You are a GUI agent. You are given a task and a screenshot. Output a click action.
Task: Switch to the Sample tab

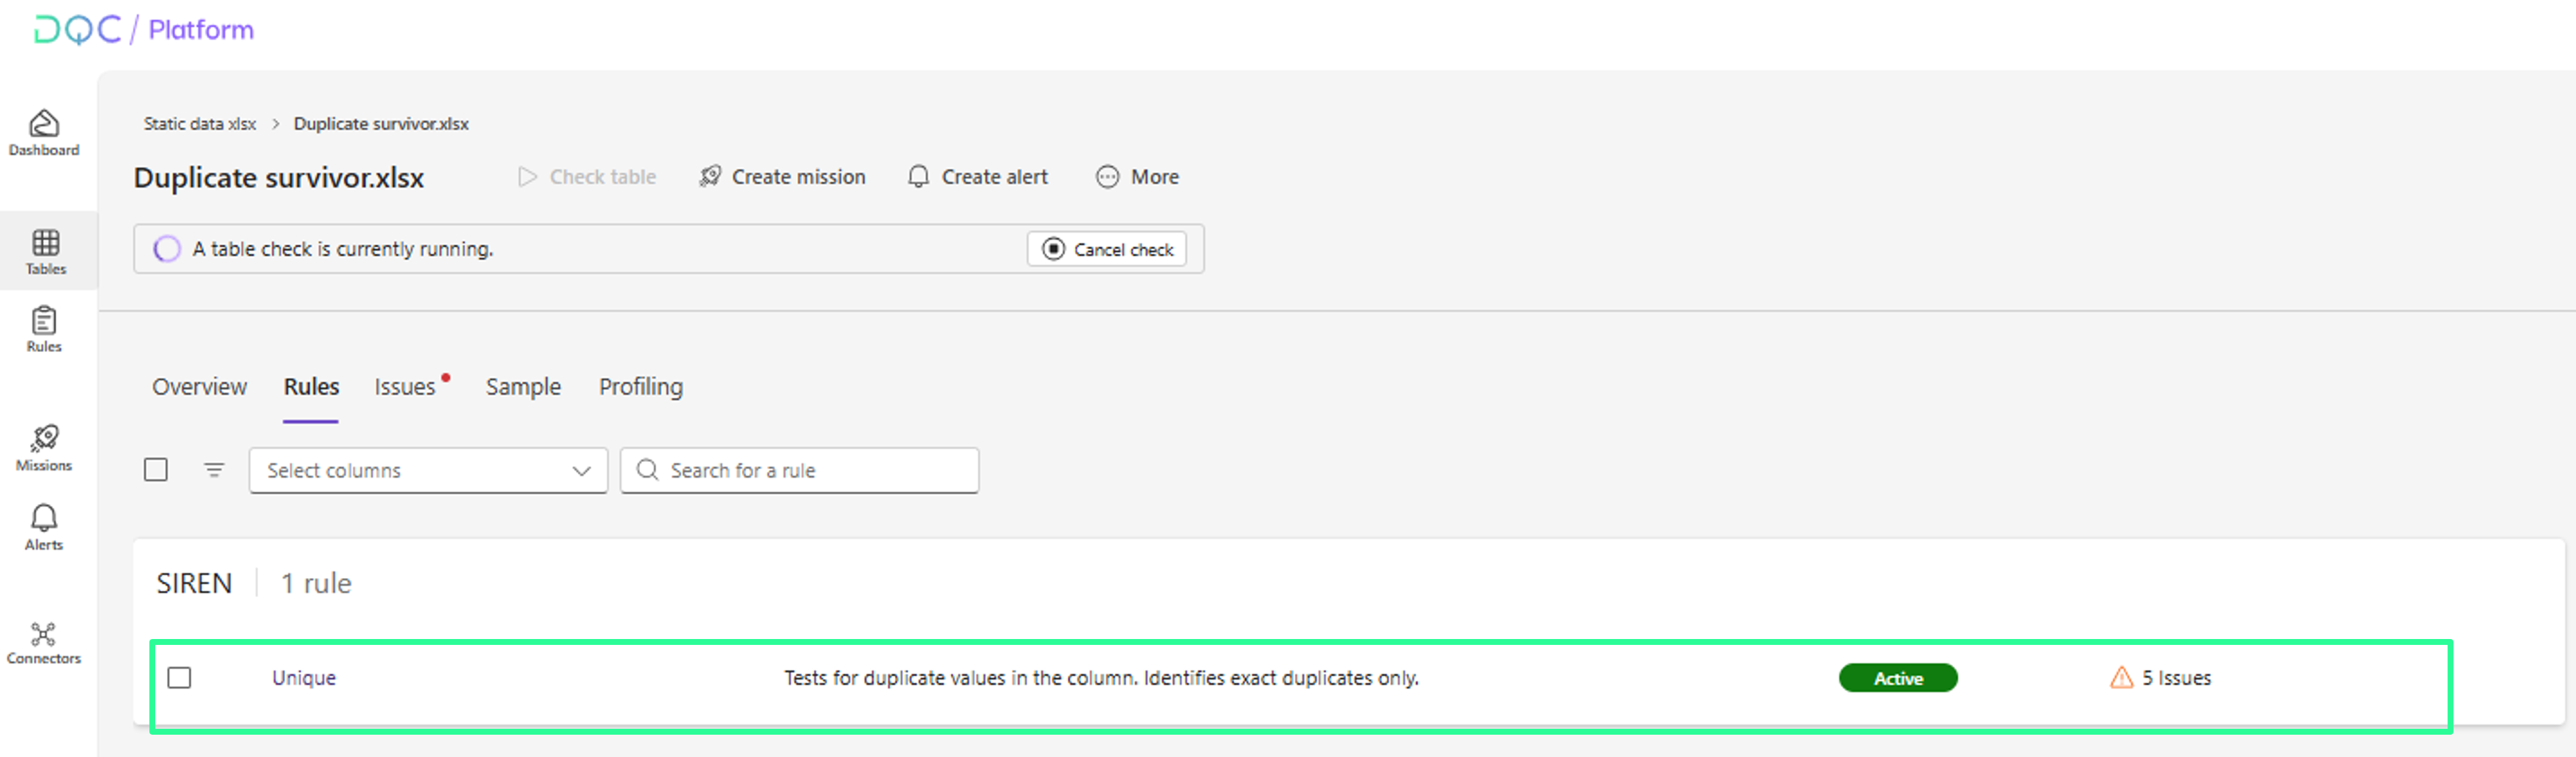pyautogui.click(x=523, y=387)
